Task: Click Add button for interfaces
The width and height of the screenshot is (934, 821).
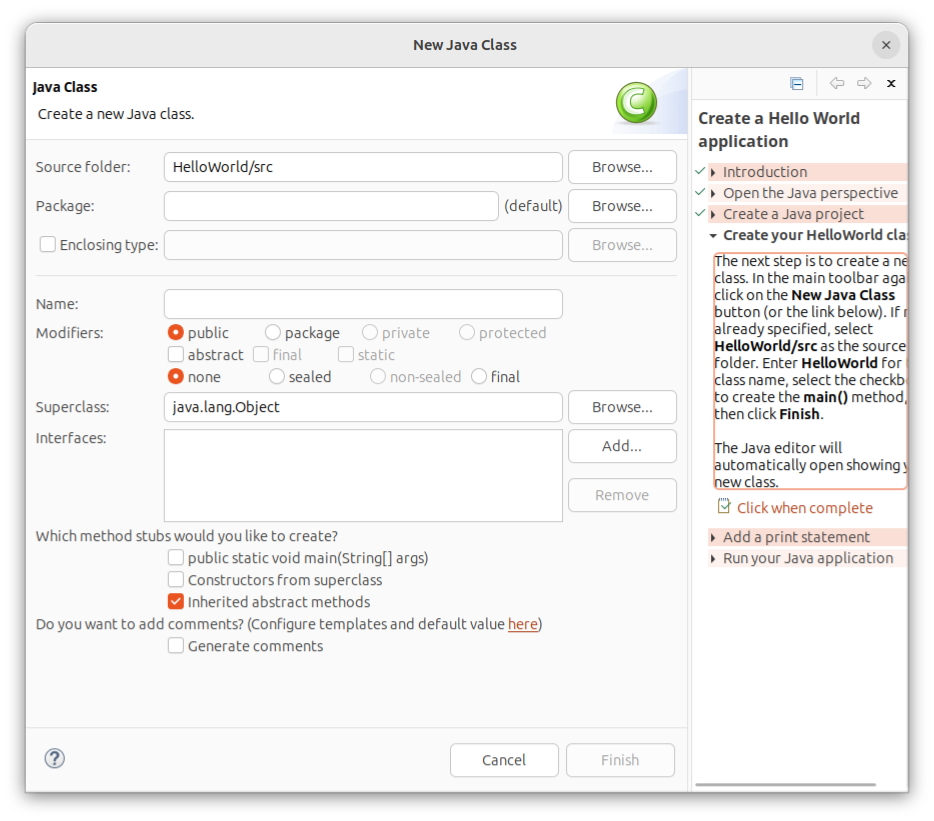Action: coord(622,446)
